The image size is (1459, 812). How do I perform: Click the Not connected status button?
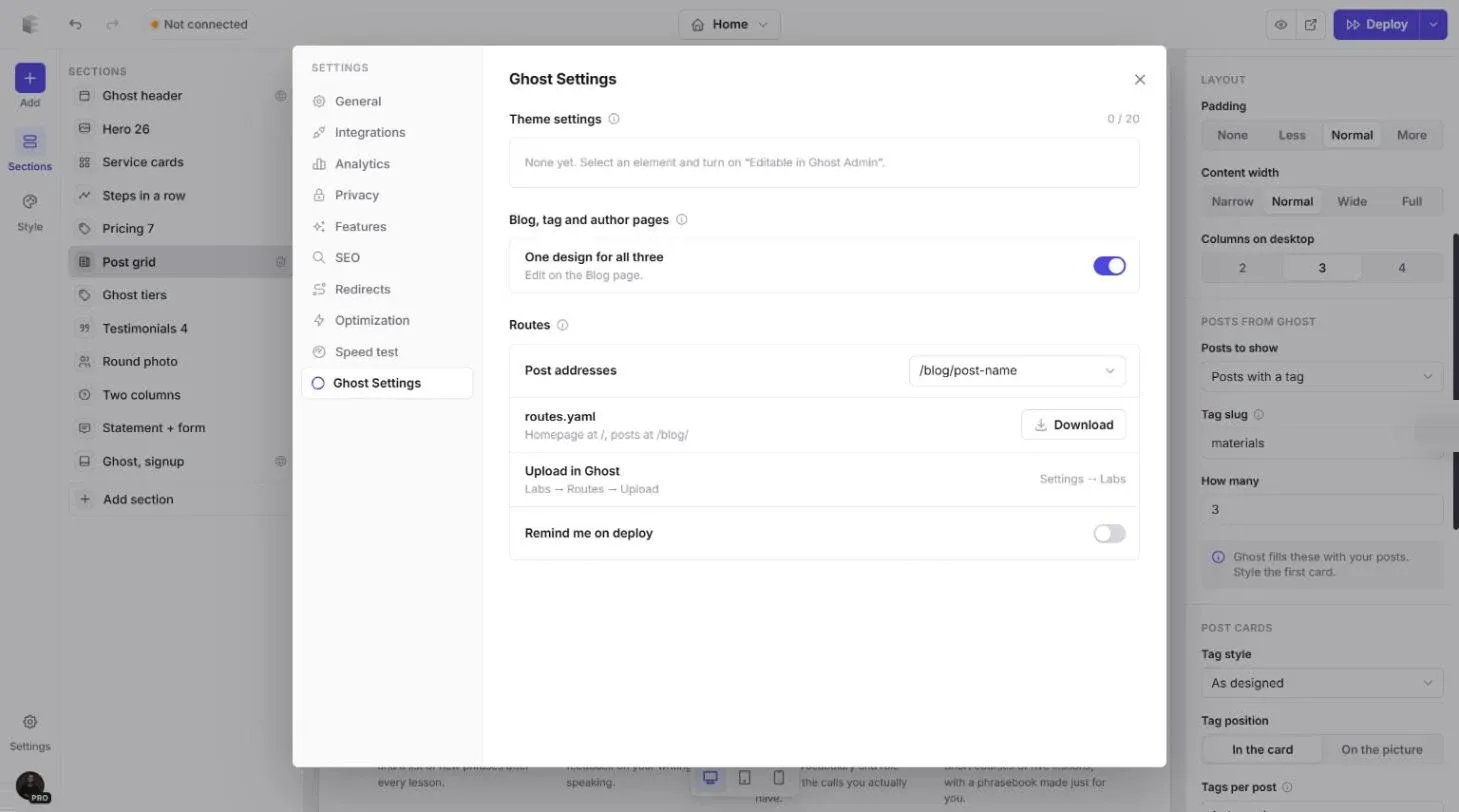click(198, 24)
